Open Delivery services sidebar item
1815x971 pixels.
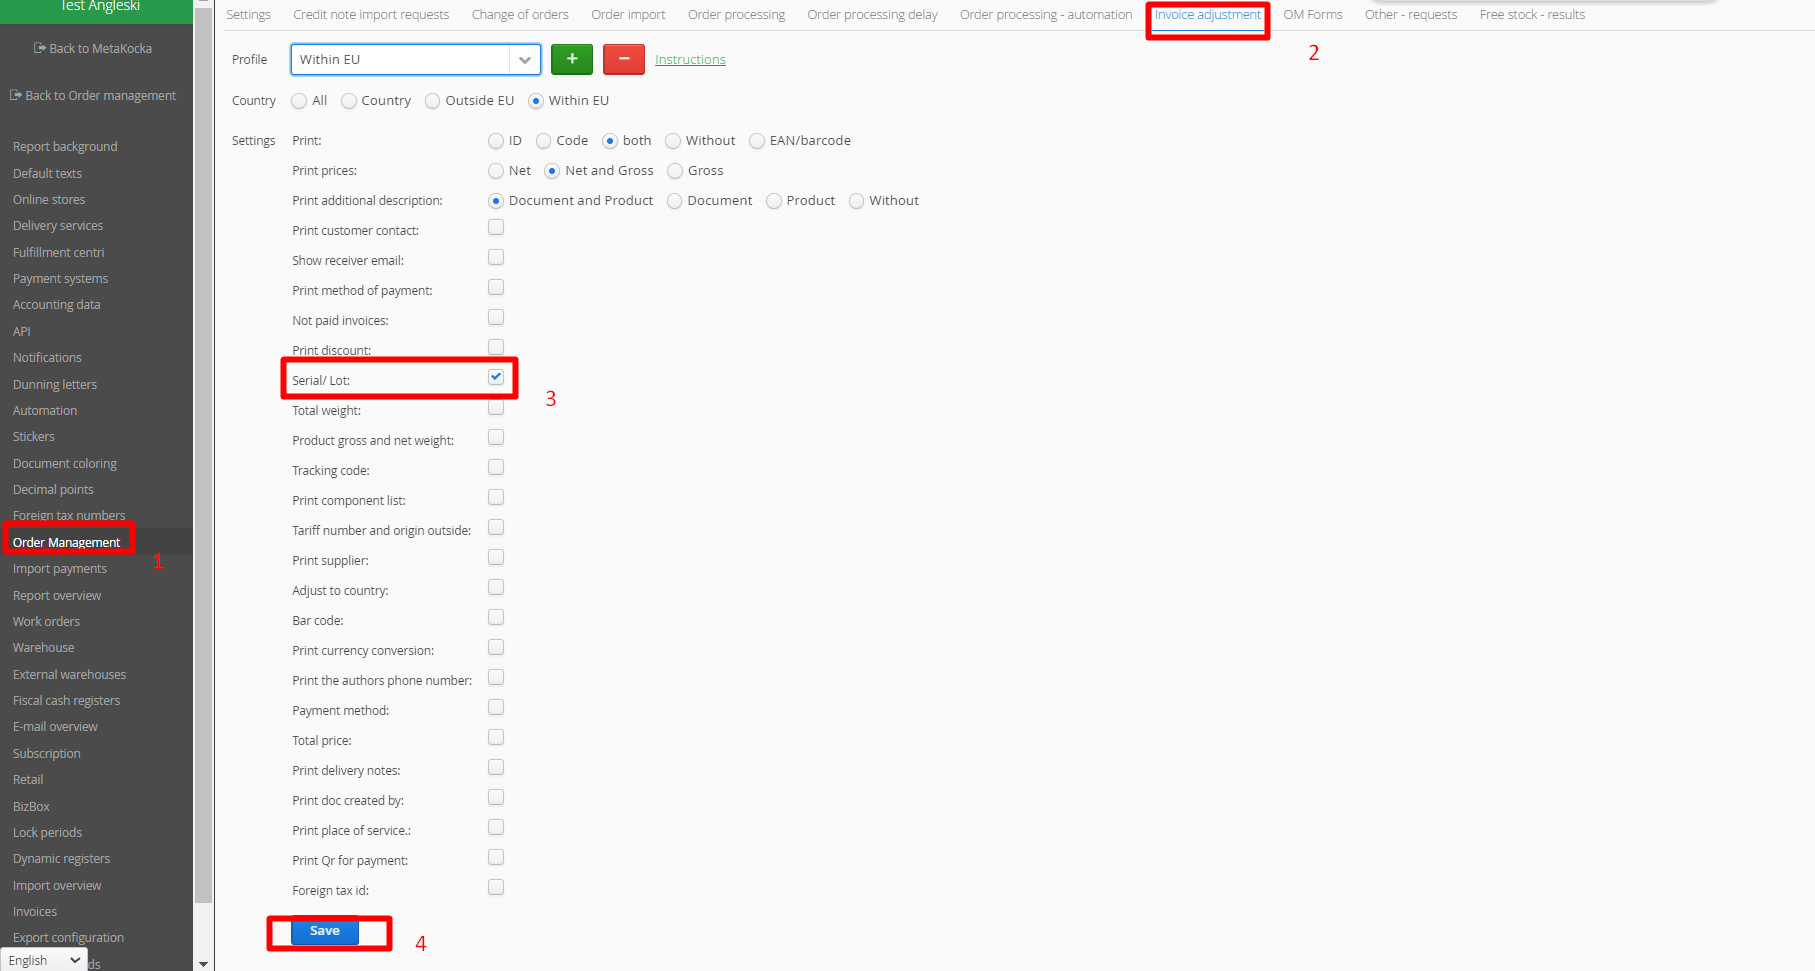point(58,225)
